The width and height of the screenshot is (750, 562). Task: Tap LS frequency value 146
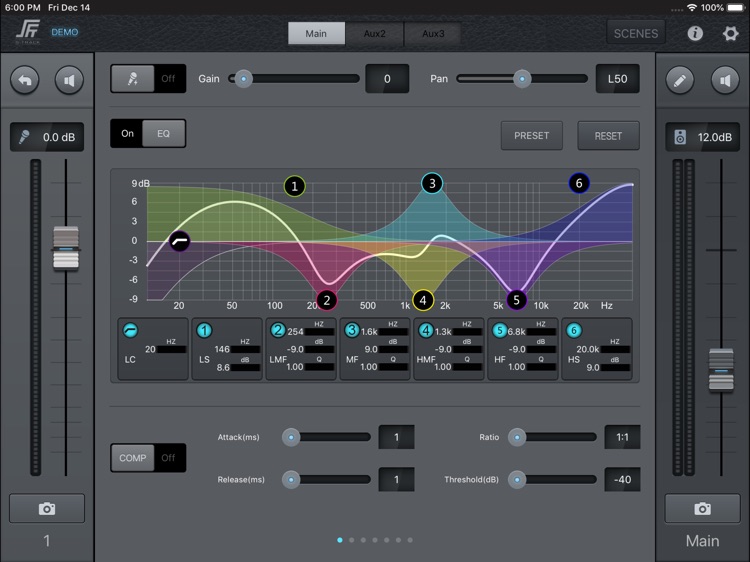coord(222,349)
